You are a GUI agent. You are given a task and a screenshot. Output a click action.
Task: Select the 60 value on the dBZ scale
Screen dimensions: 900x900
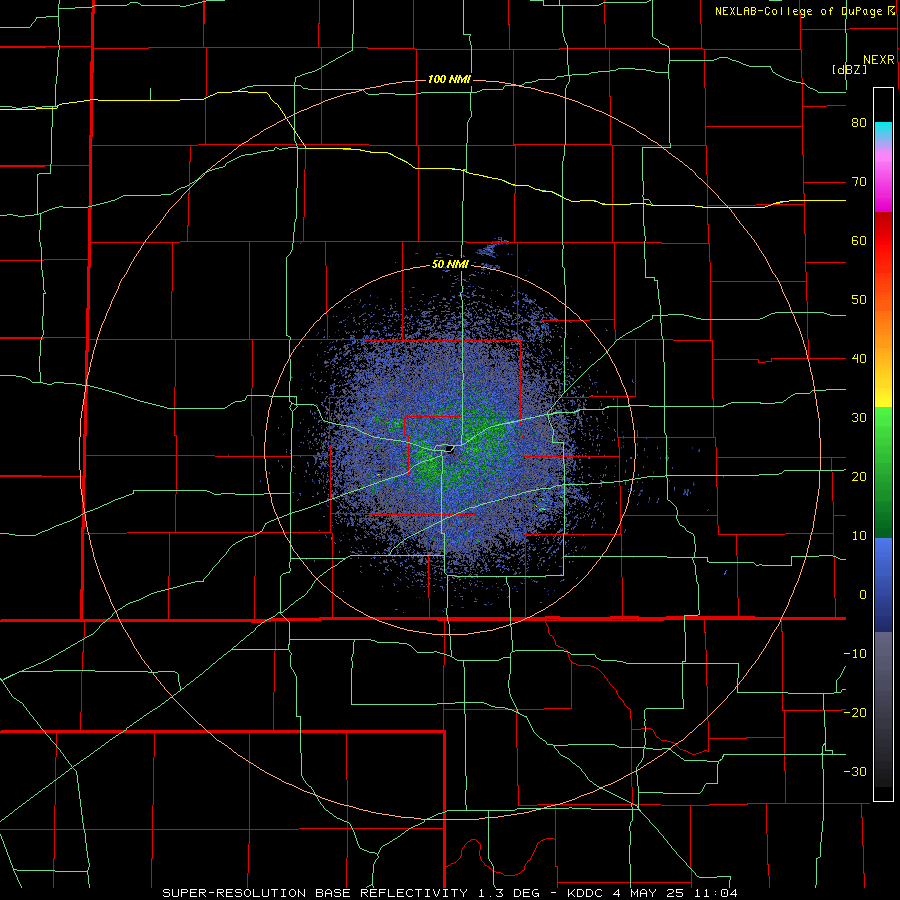pos(859,240)
